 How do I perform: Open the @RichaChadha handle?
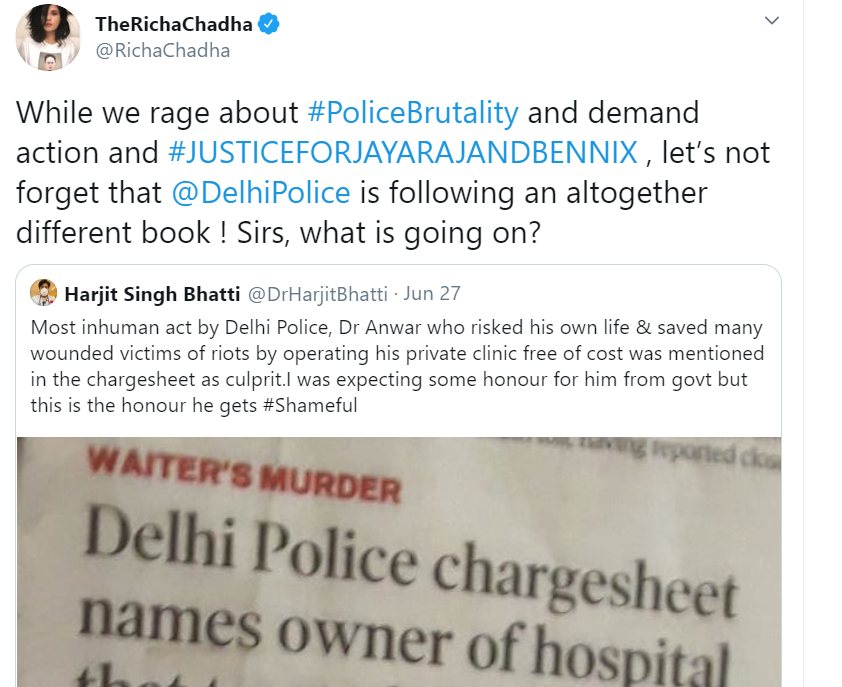point(163,50)
